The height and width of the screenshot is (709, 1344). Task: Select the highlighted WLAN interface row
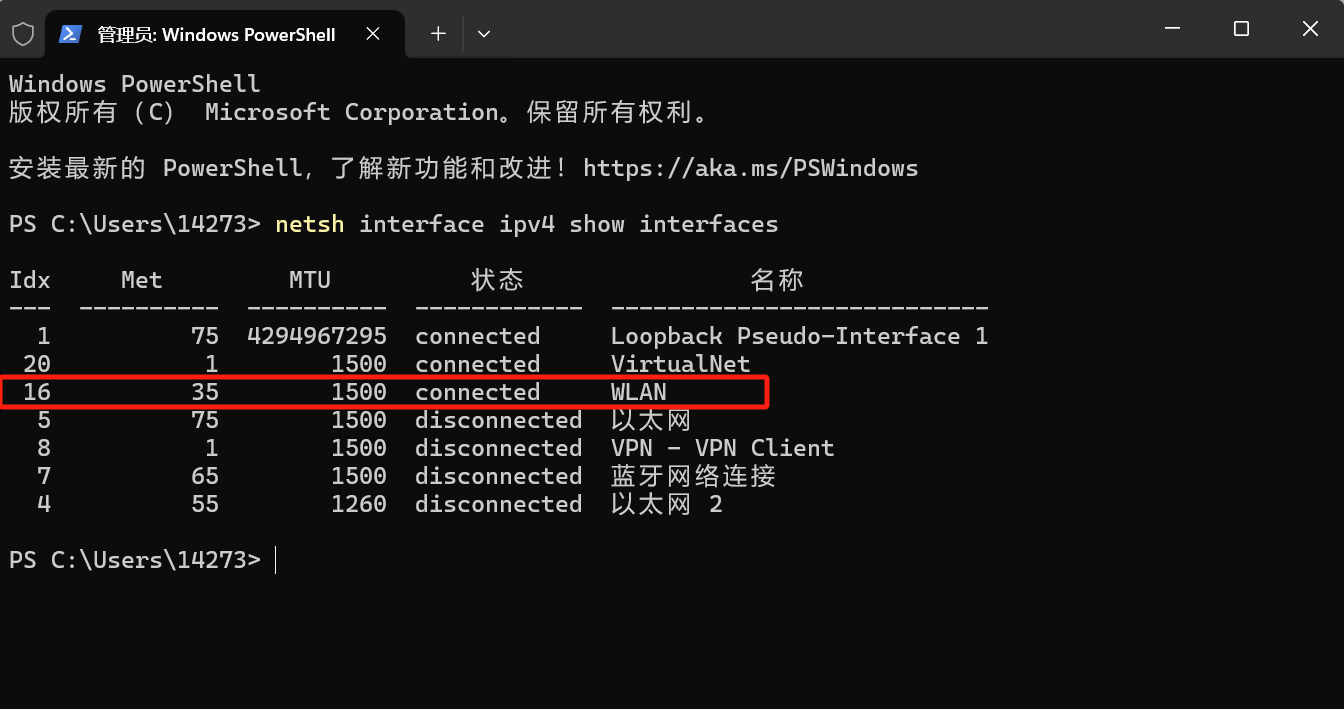(x=385, y=392)
